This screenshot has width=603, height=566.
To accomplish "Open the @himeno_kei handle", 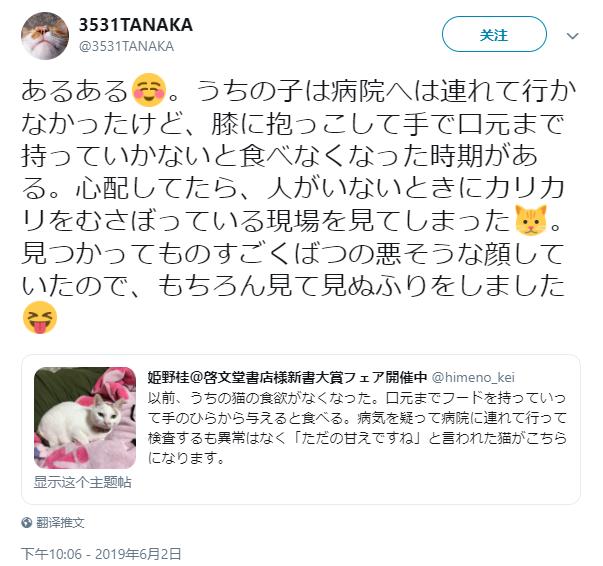I will click(473, 378).
